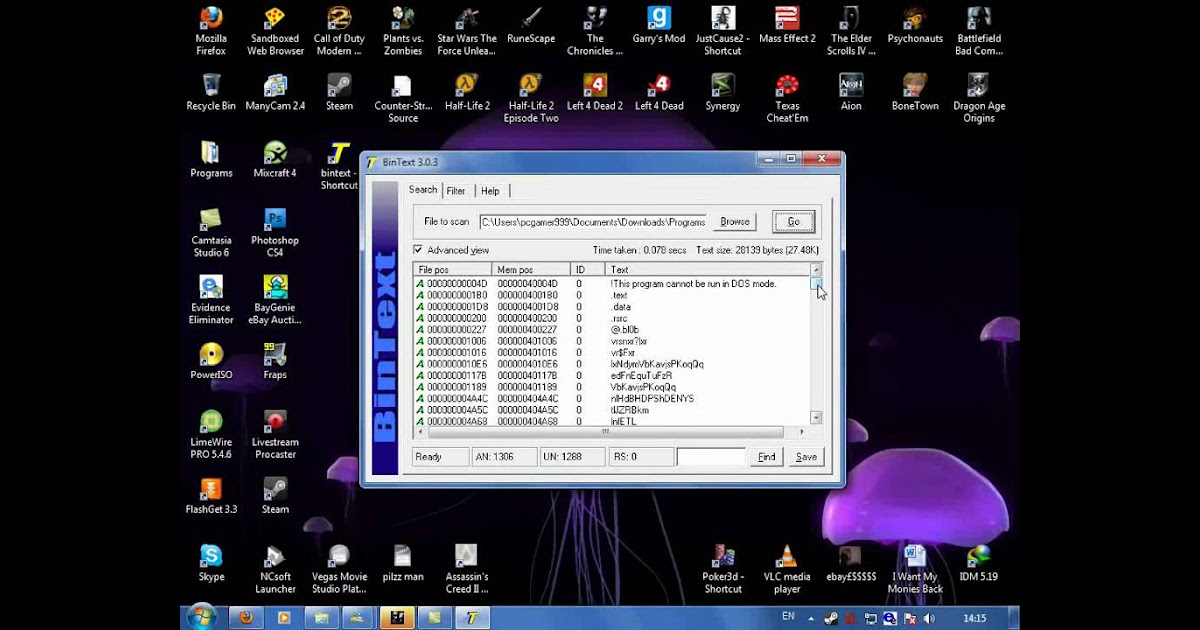Select the Synergy desktop icon
Image resolution: width=1200 pixels, height=630 pixels.
723,92
